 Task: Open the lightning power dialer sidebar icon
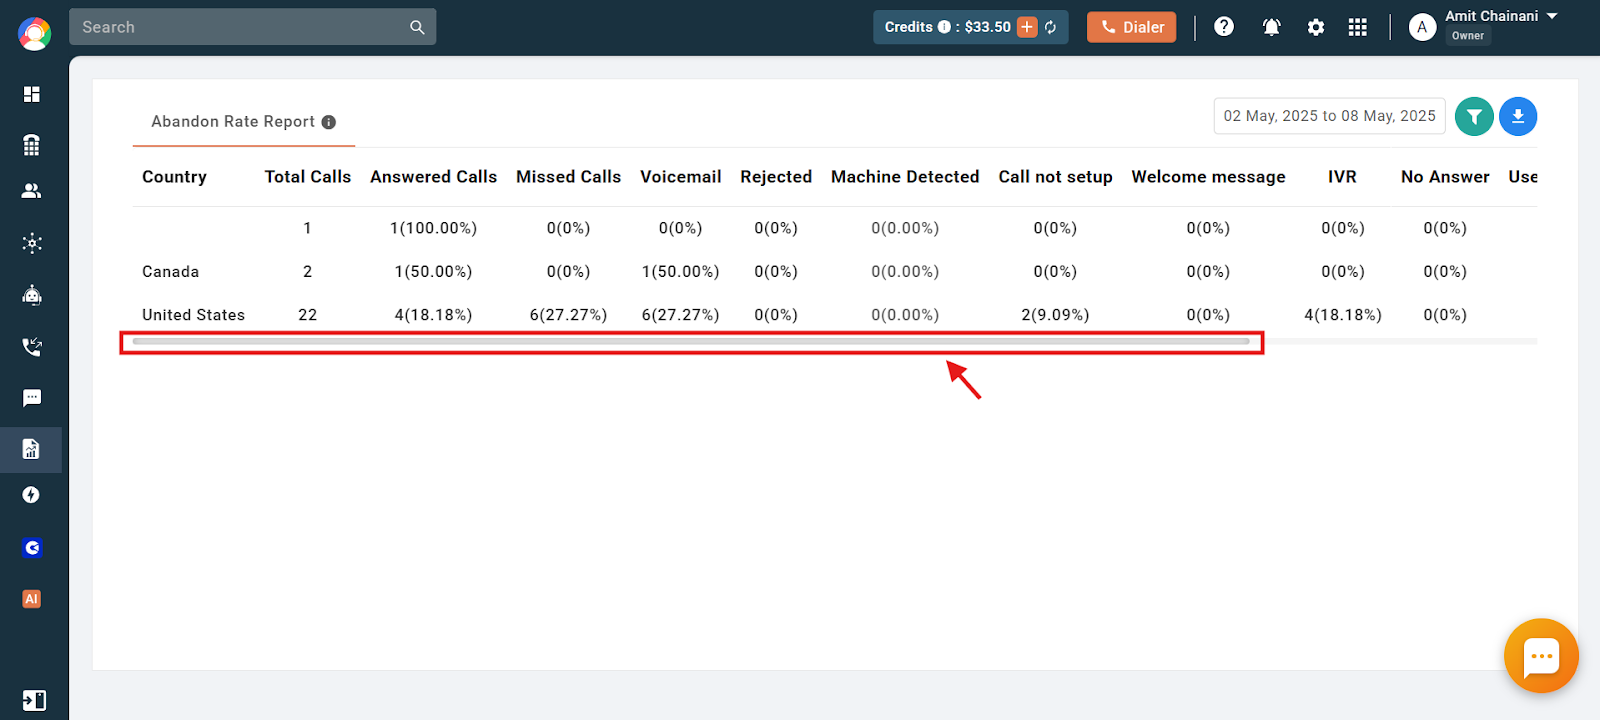tap(32, 495)
